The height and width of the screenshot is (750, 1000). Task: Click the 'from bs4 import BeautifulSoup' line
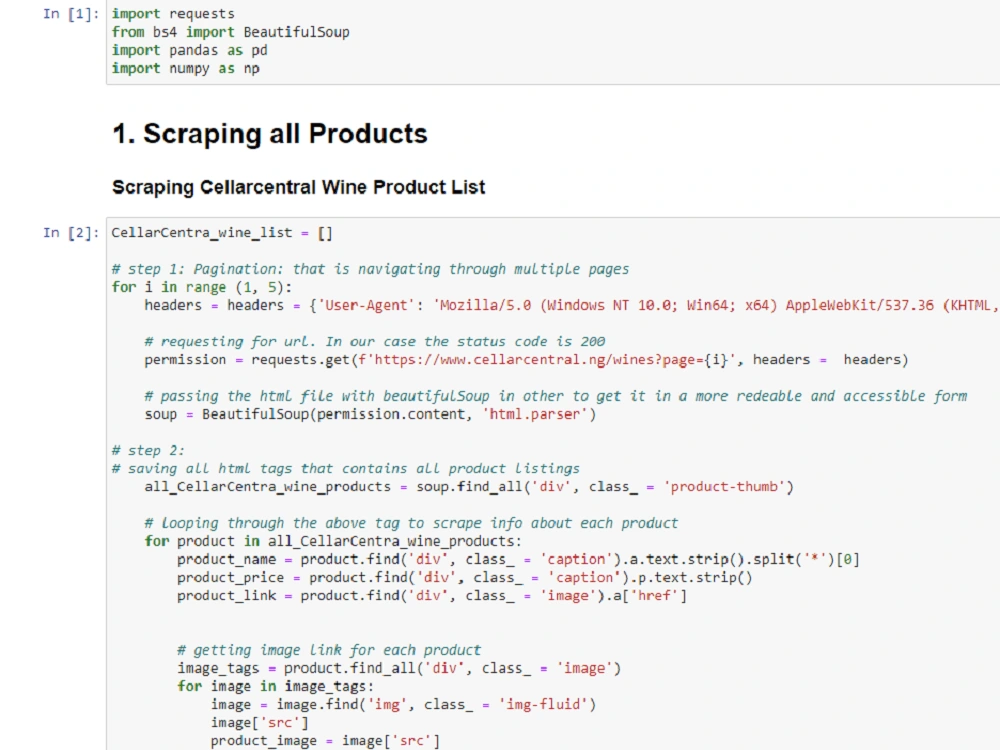click(x=230, y=32)
